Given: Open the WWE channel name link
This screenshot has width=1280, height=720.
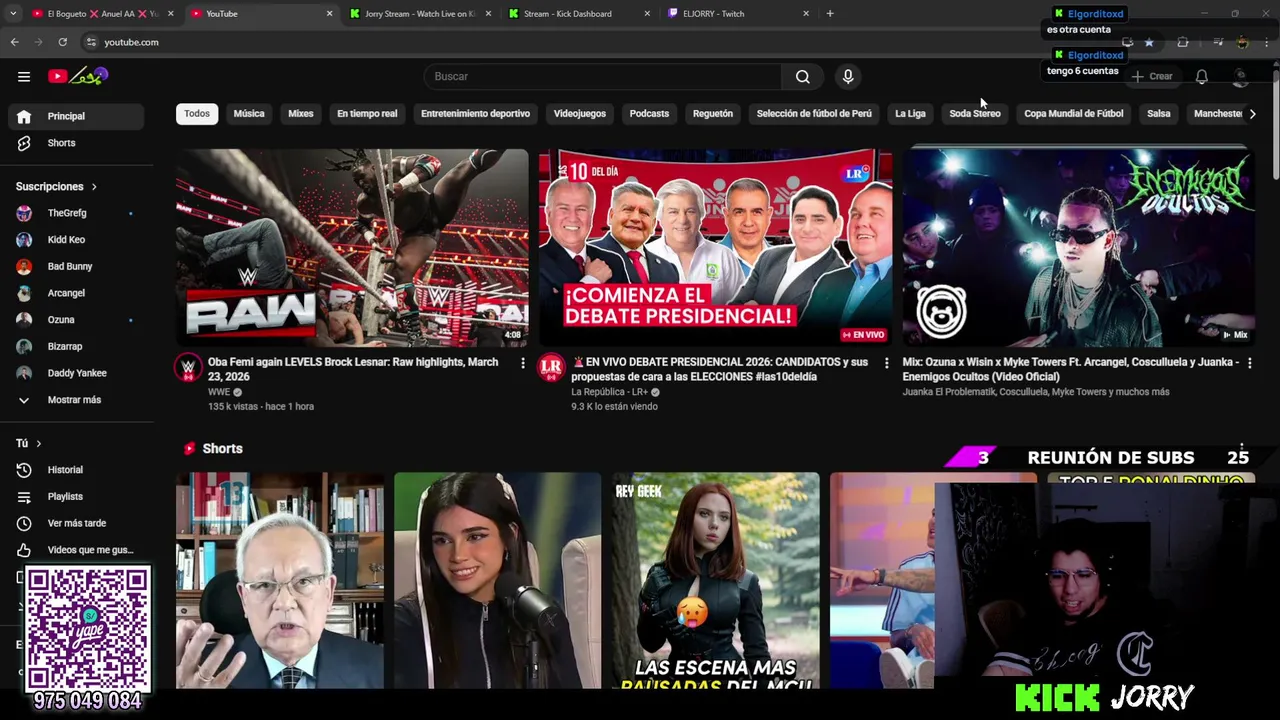Looking at the screenshot, I should pyautogui.click(x=219, y=392).
